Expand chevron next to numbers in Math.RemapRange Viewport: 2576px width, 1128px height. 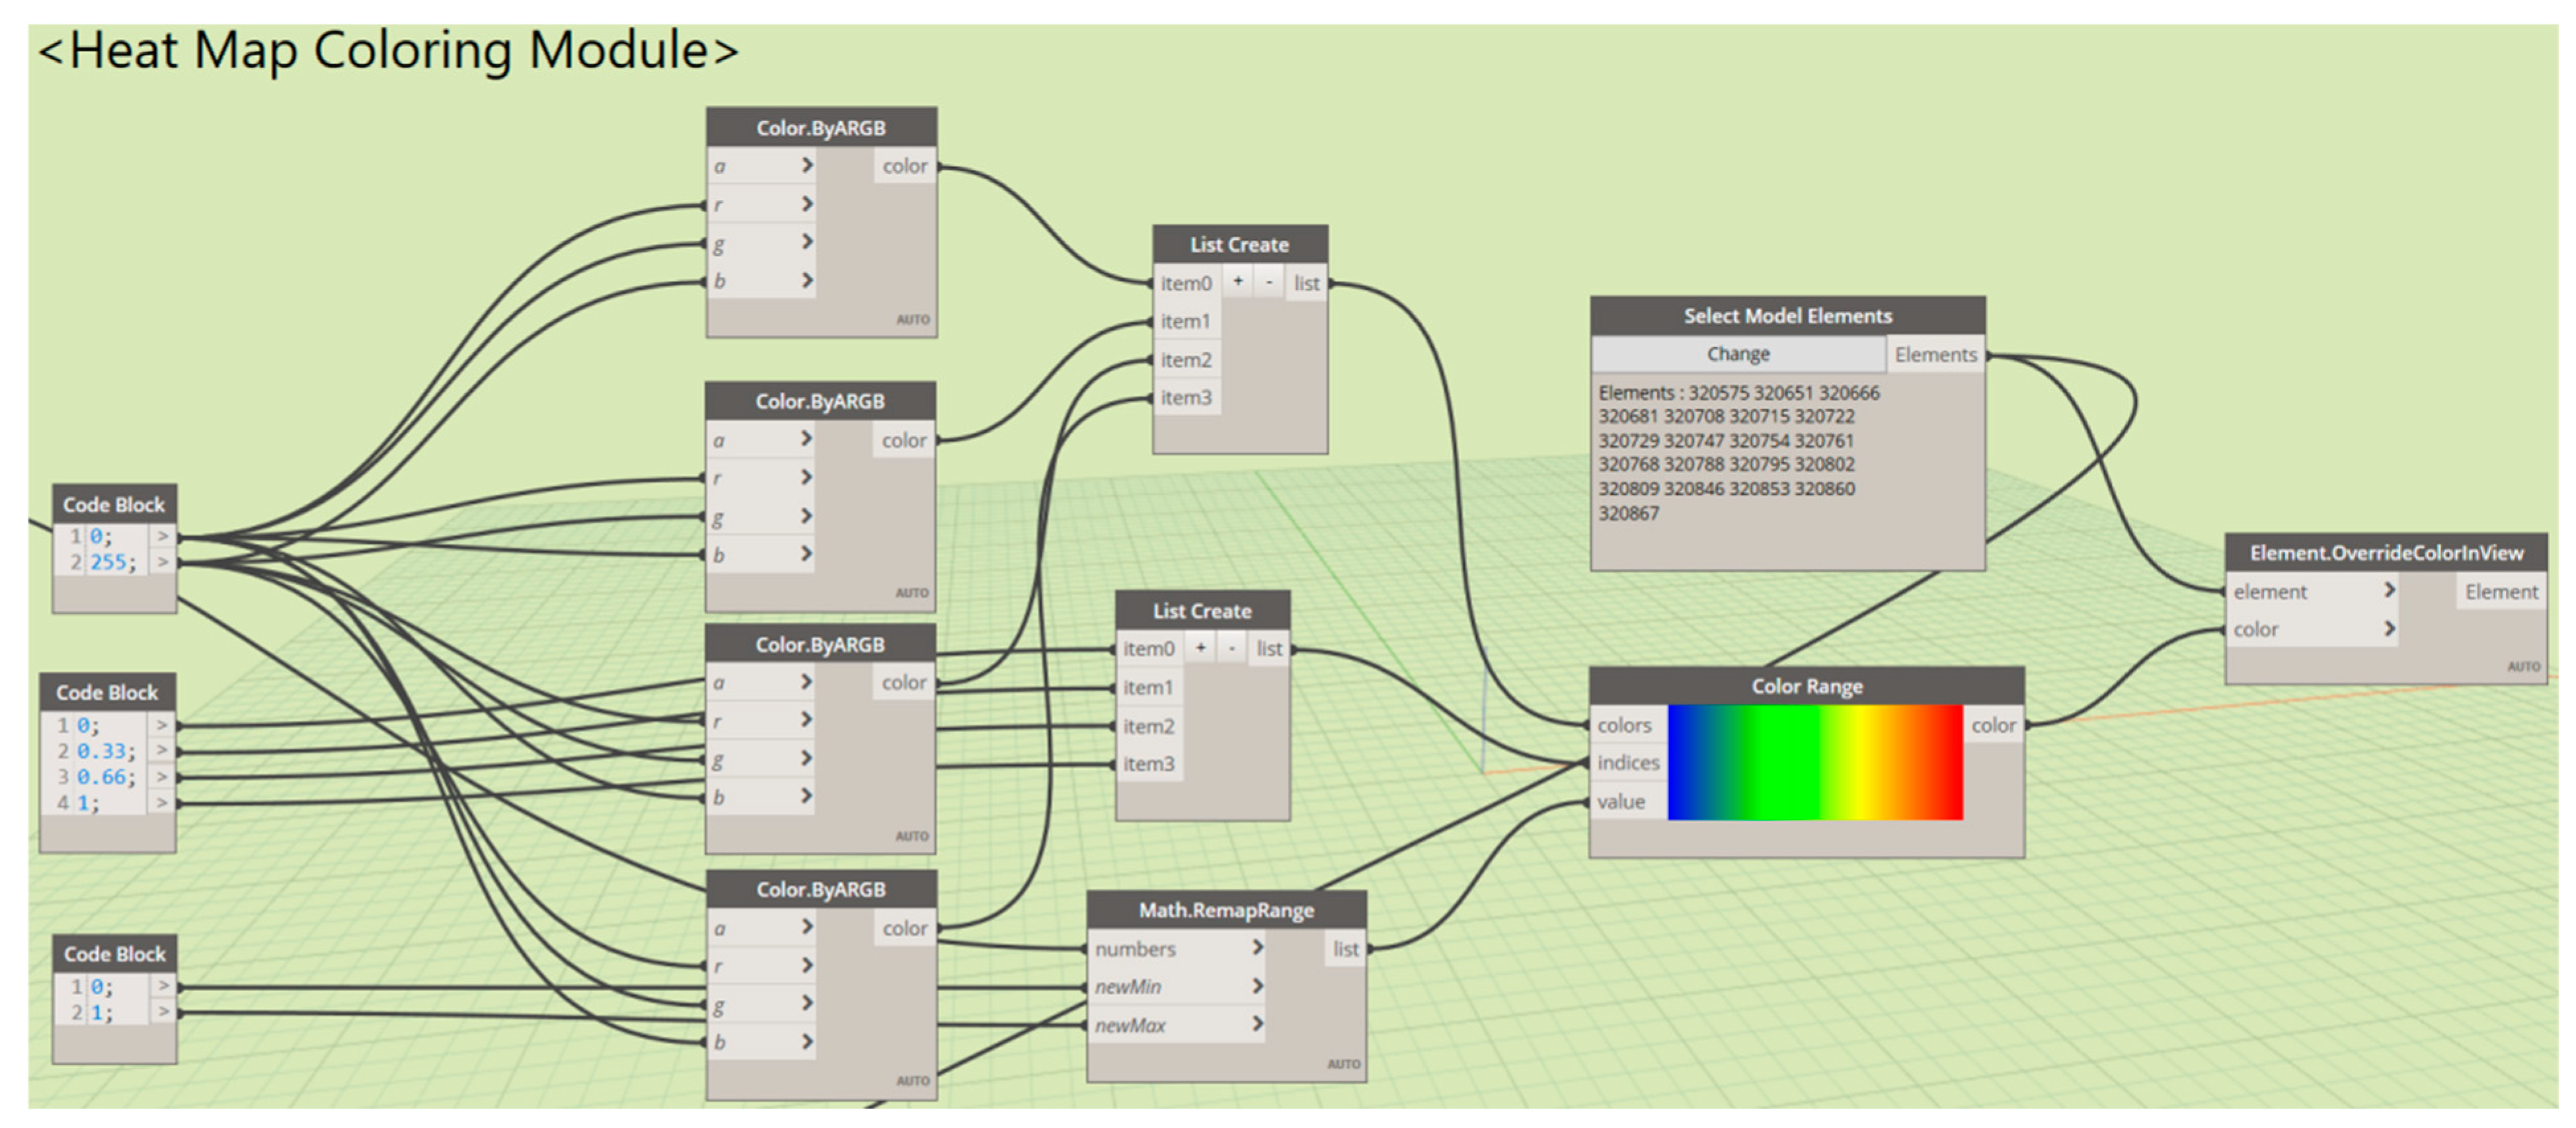point(1258,947)
